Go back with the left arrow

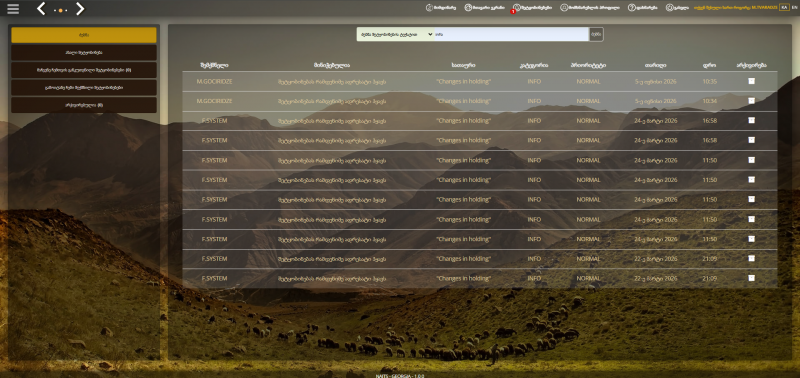pyautogui.click(x=41, y=8)
